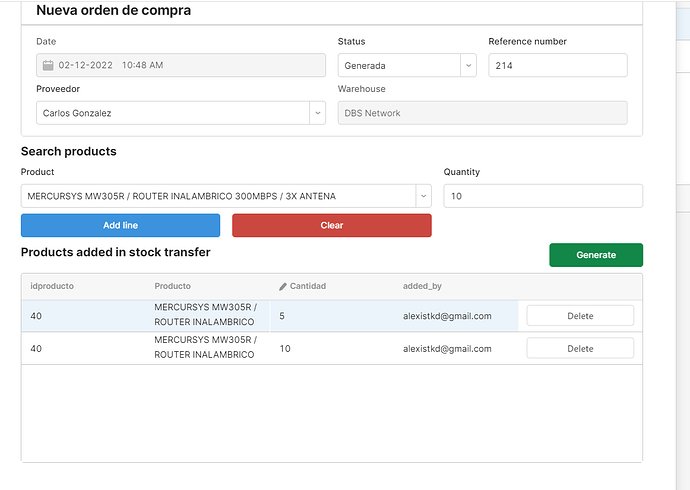Click the Search products heading
Image resolution: width=690 pixels, height=490 pixels.
point(69,151)
